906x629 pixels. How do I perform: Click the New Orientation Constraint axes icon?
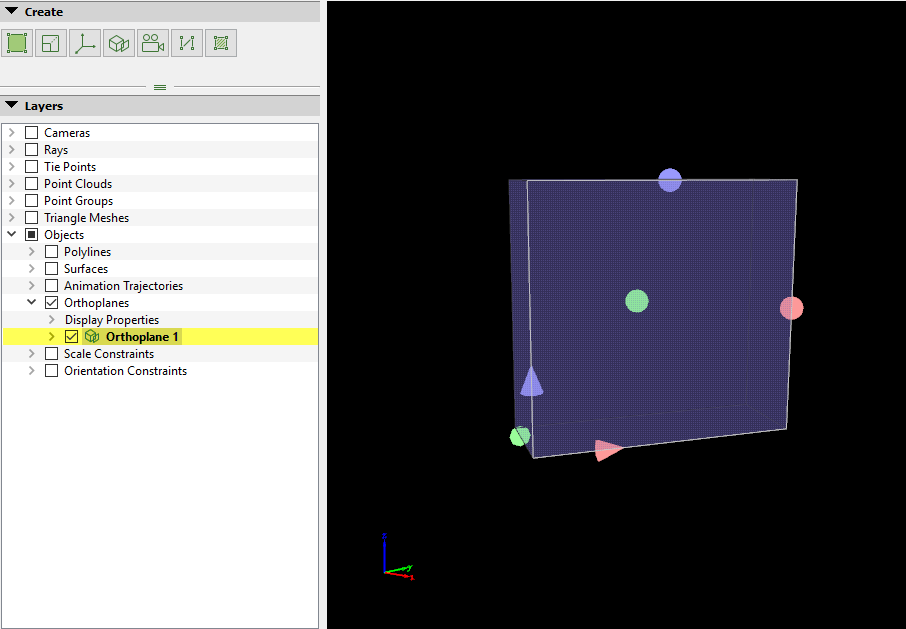click(x=85, y=43)
